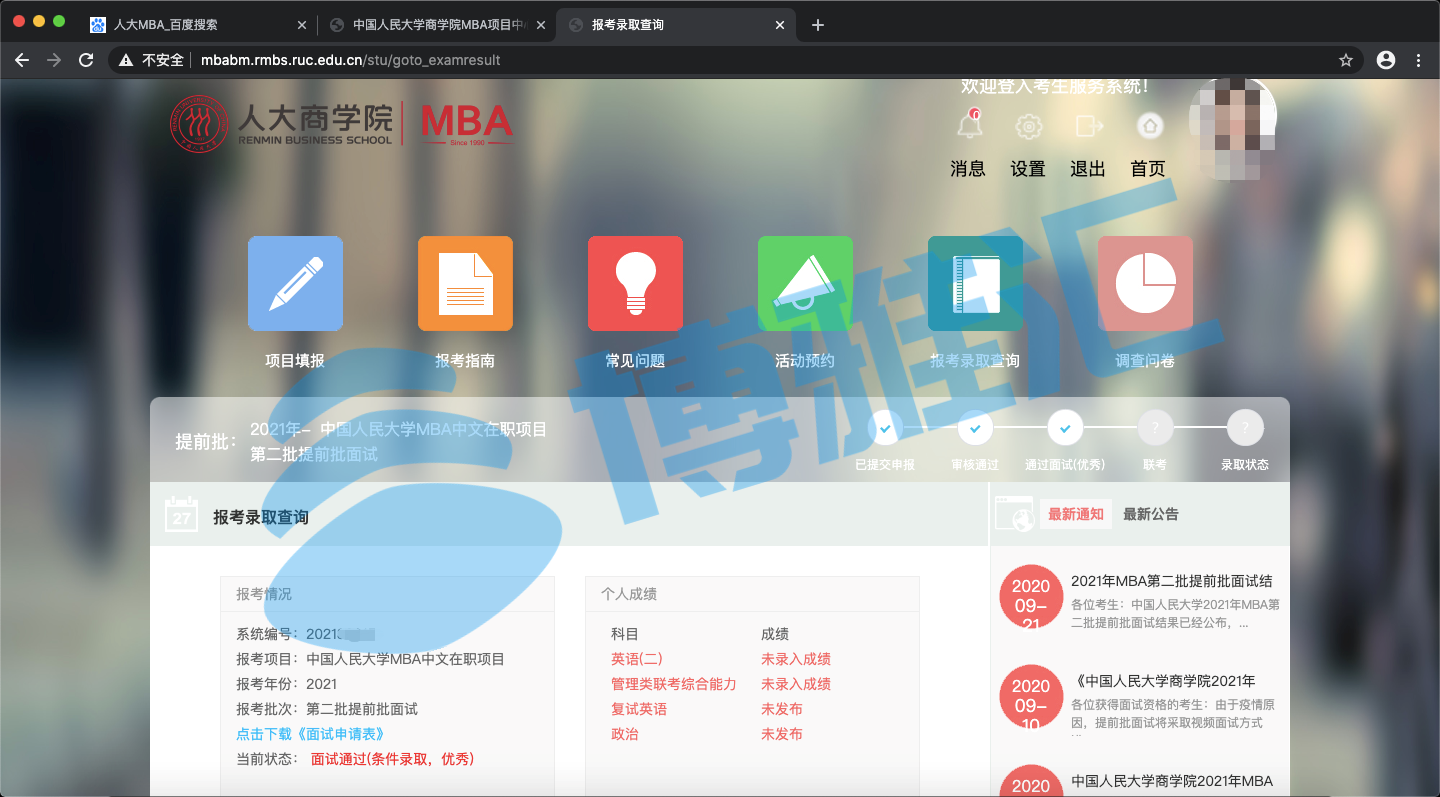Image resolution: width=1440 pixels, height=797 pixels.
Task: Click the globe window icon beside 最新通知
Action: click(x=1013, y=514)
